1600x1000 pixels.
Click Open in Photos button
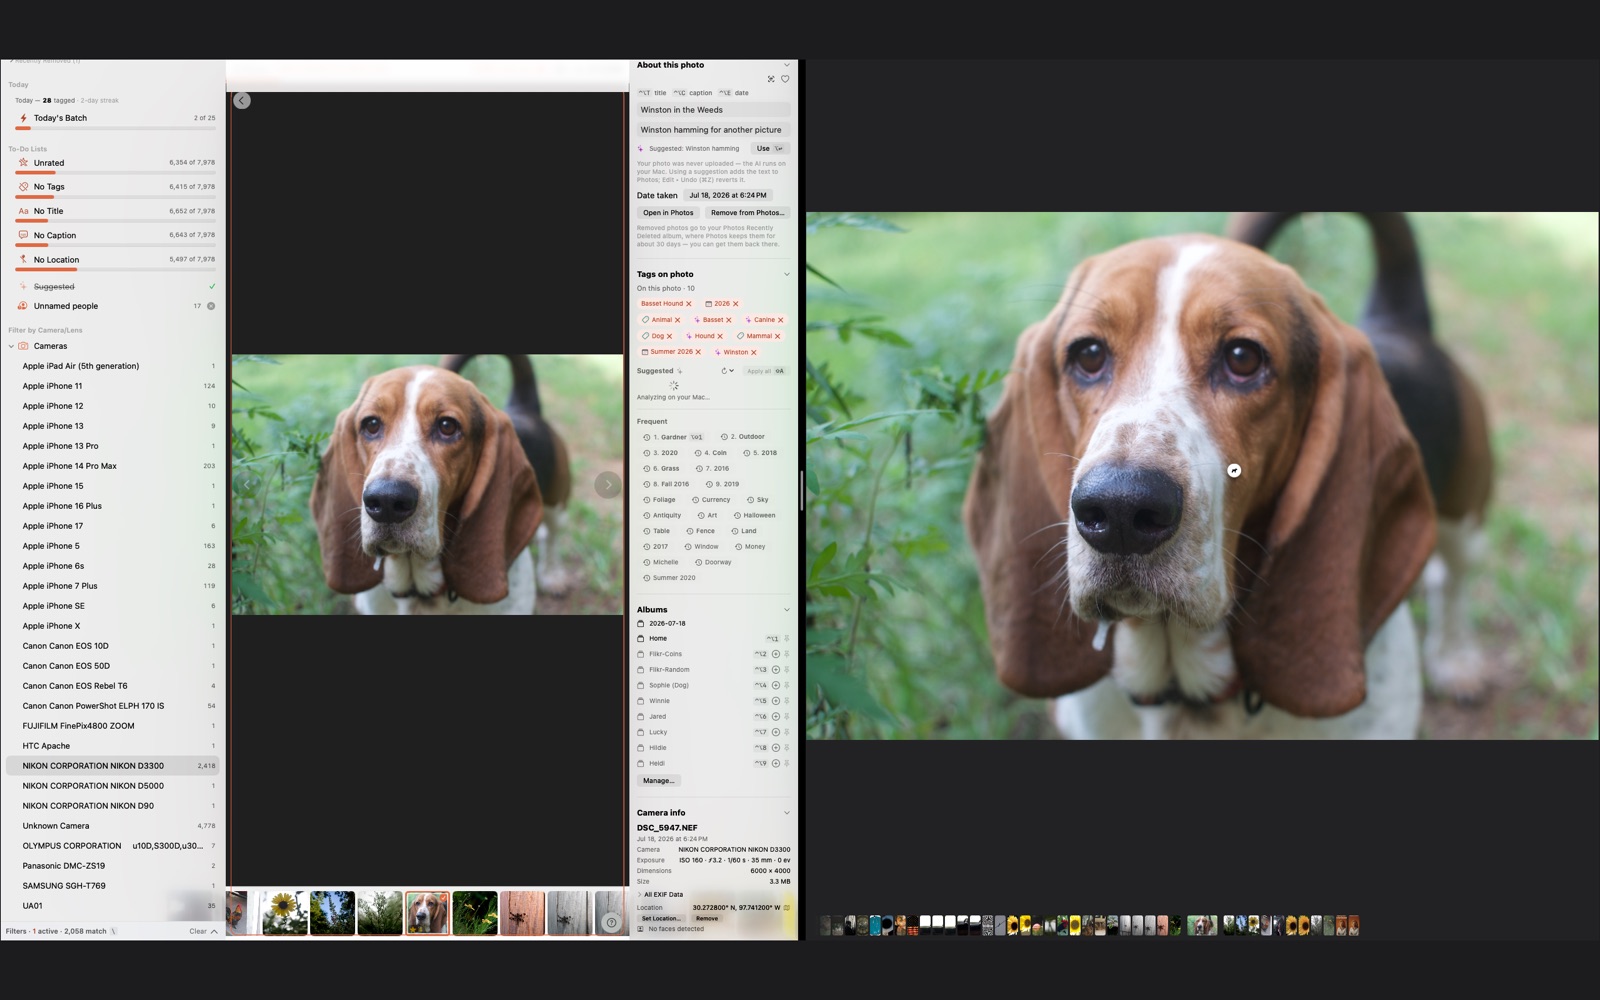(x=668, y=213)
